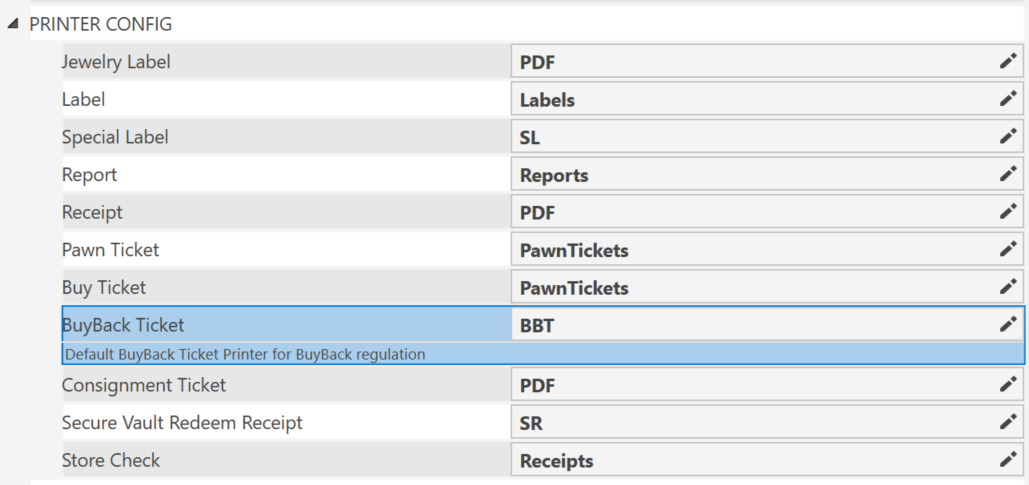Edit Secure Vault Redeem Receipt pencil icon
Image resolution: width=1029 pixels, height=485 pixels.
(x=1007, y=423)
